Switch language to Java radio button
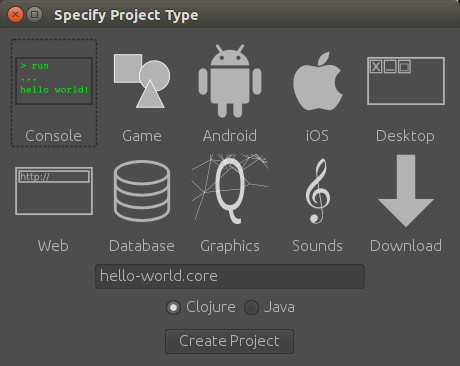 [251, 307]
